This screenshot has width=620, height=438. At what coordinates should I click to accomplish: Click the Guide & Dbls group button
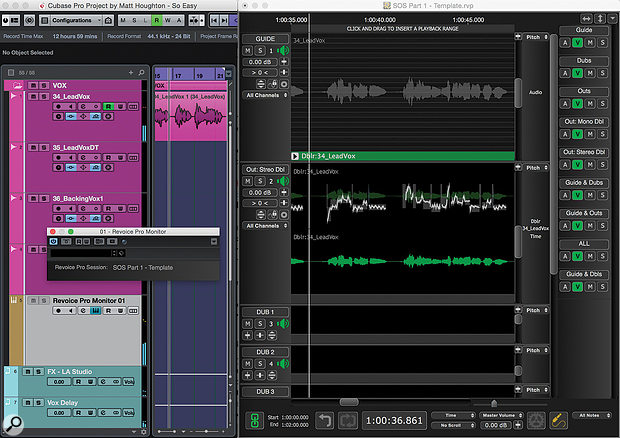584,274
